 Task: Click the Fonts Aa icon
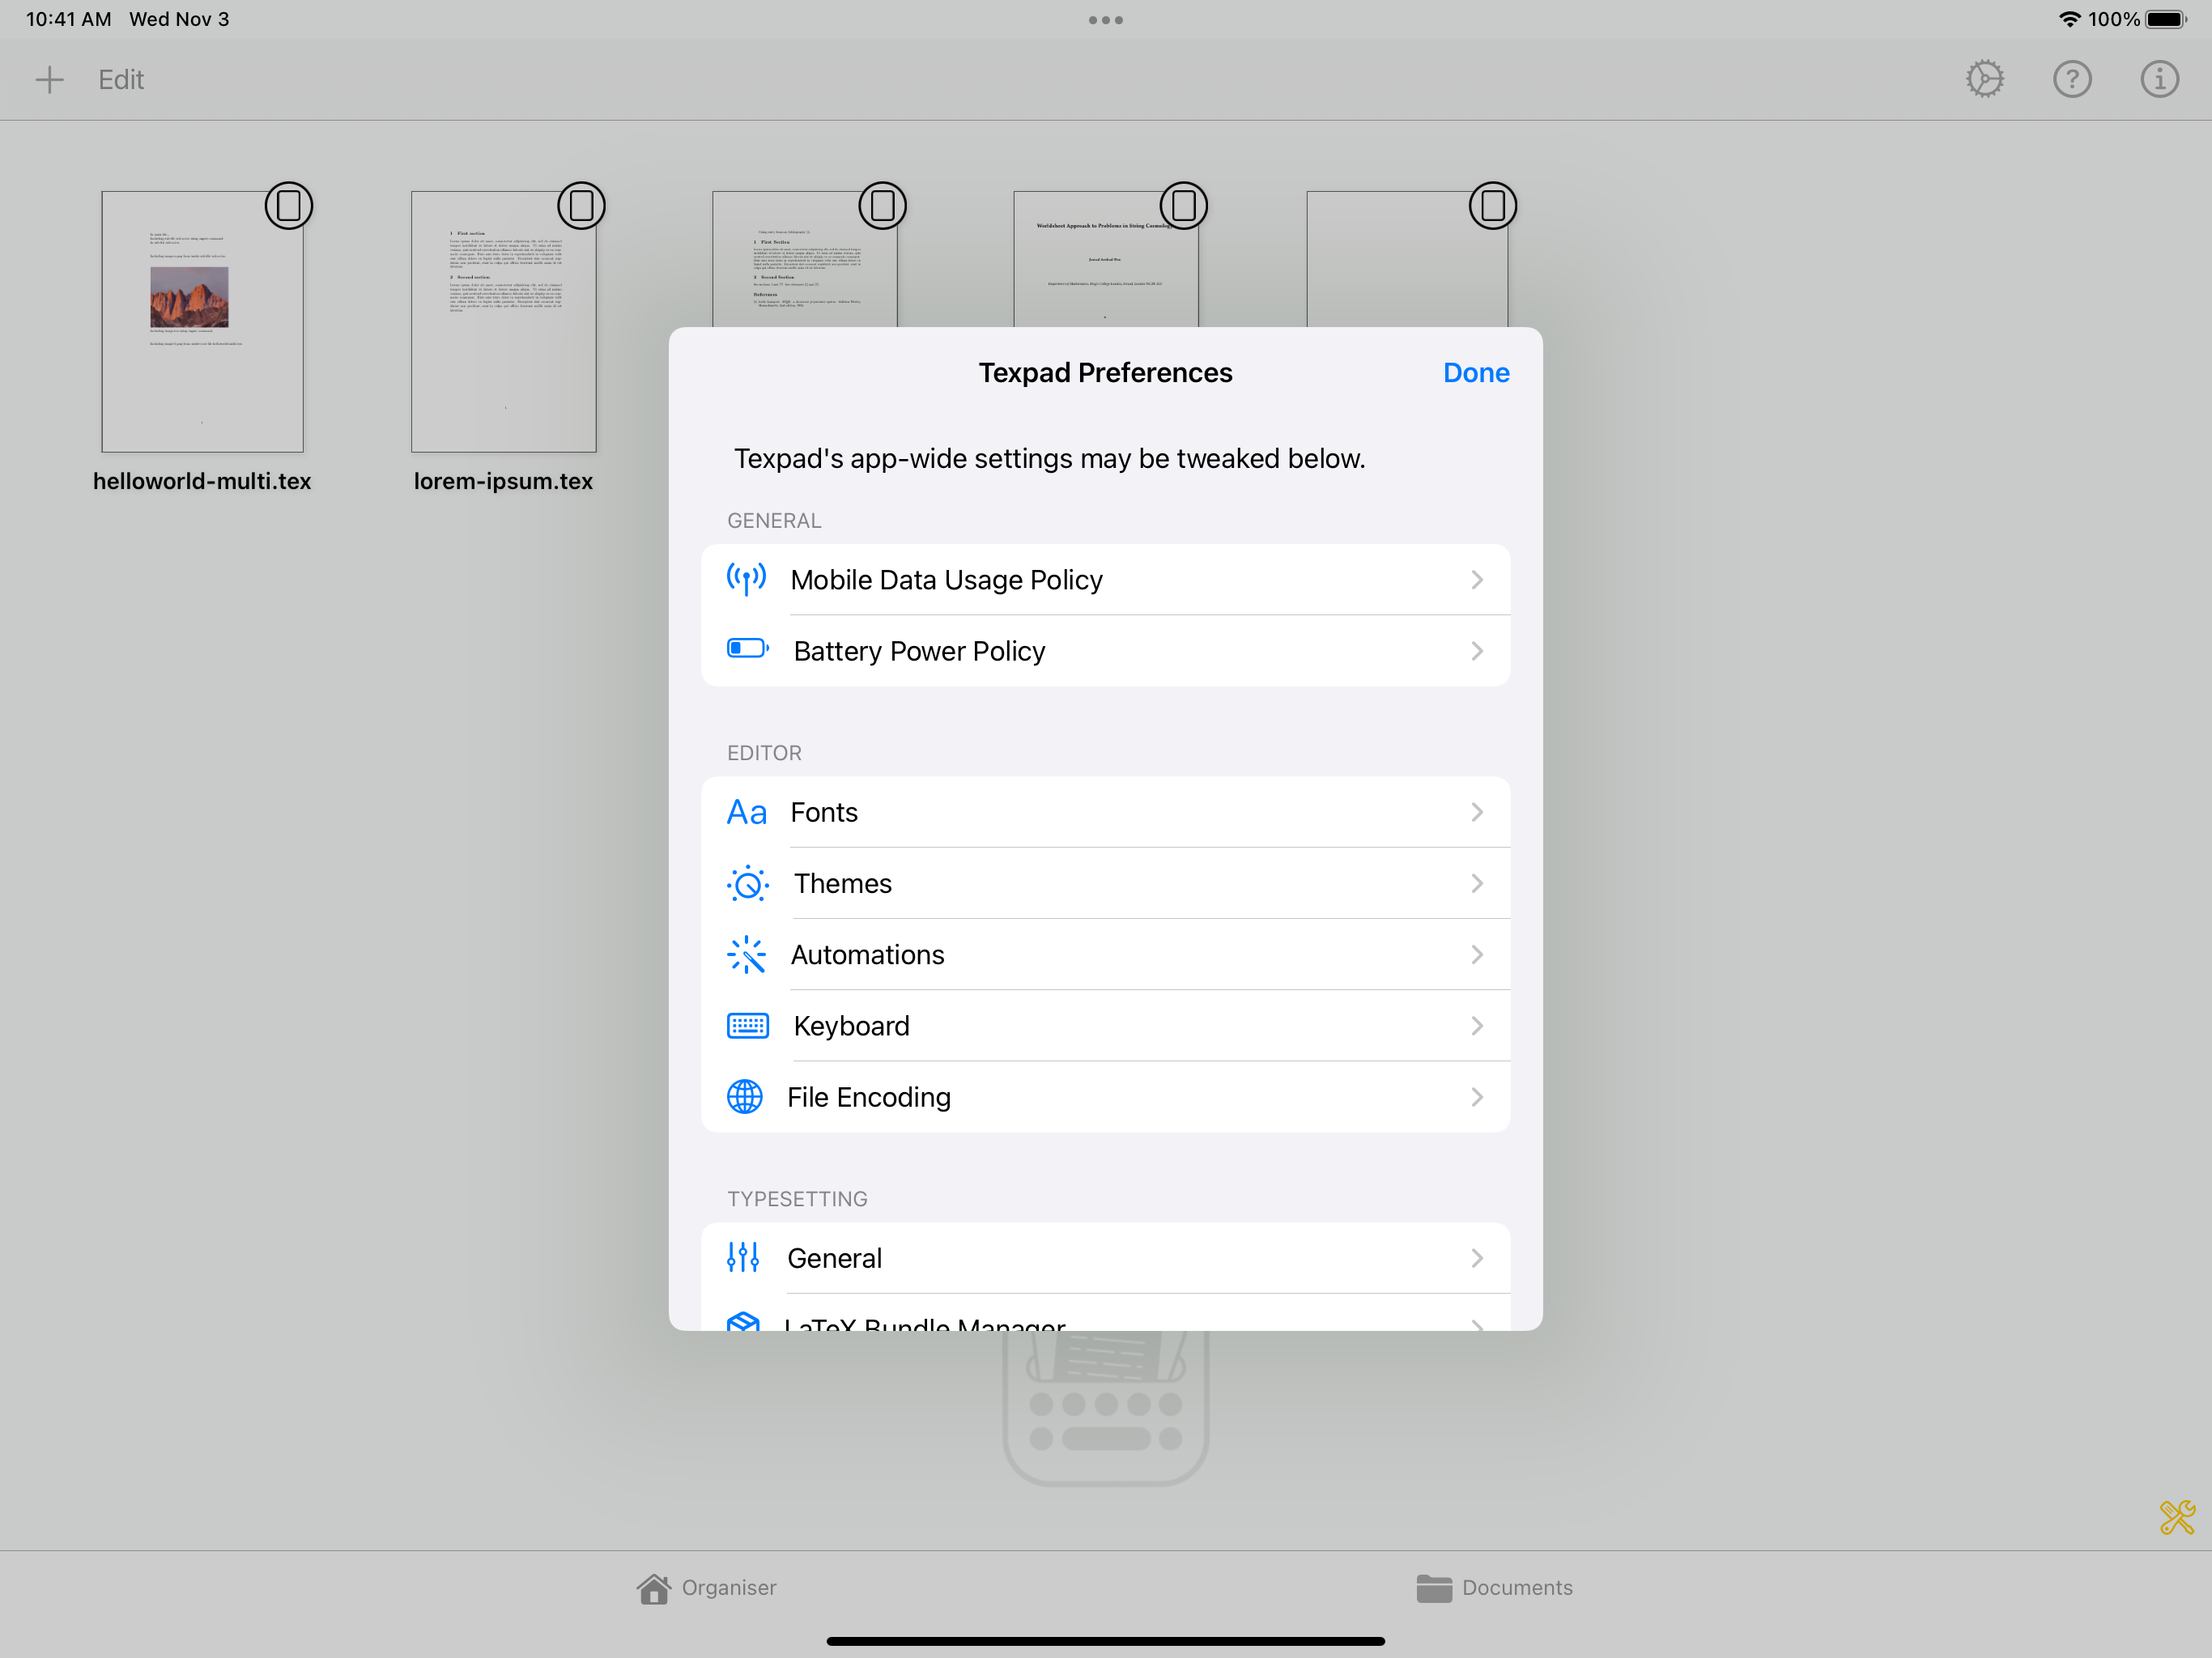(746, 812)
